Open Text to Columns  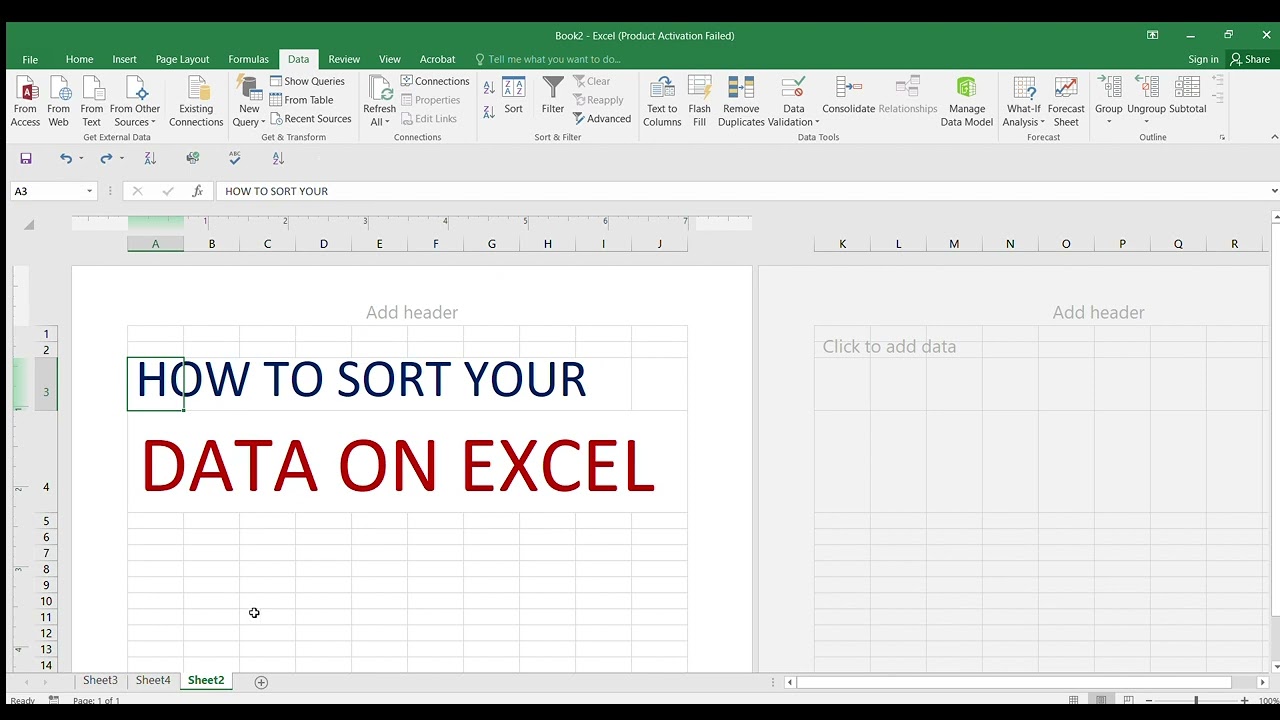(x=662, y=101)
